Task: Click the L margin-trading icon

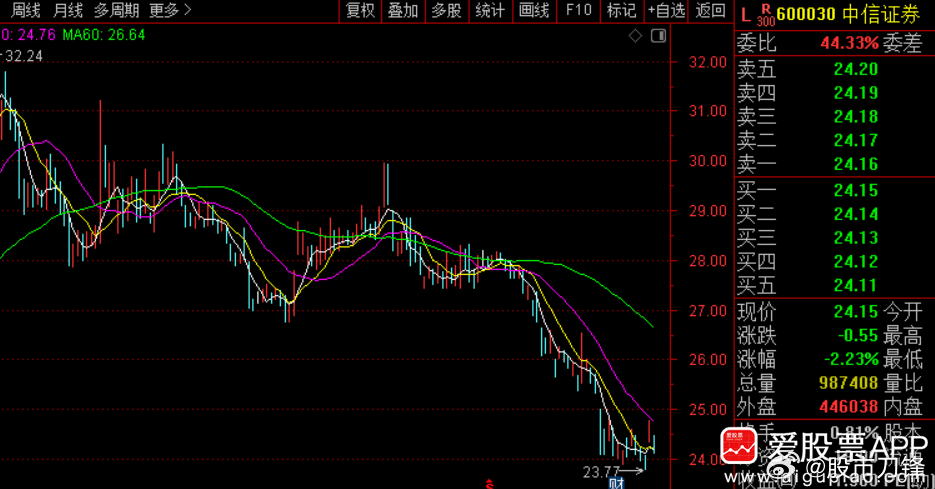Action: [x=745, y=14]
